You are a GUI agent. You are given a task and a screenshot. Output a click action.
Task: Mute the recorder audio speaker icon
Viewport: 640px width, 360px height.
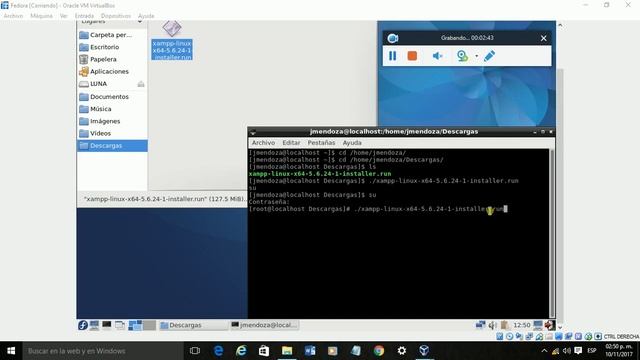click(x=437, y=56)
